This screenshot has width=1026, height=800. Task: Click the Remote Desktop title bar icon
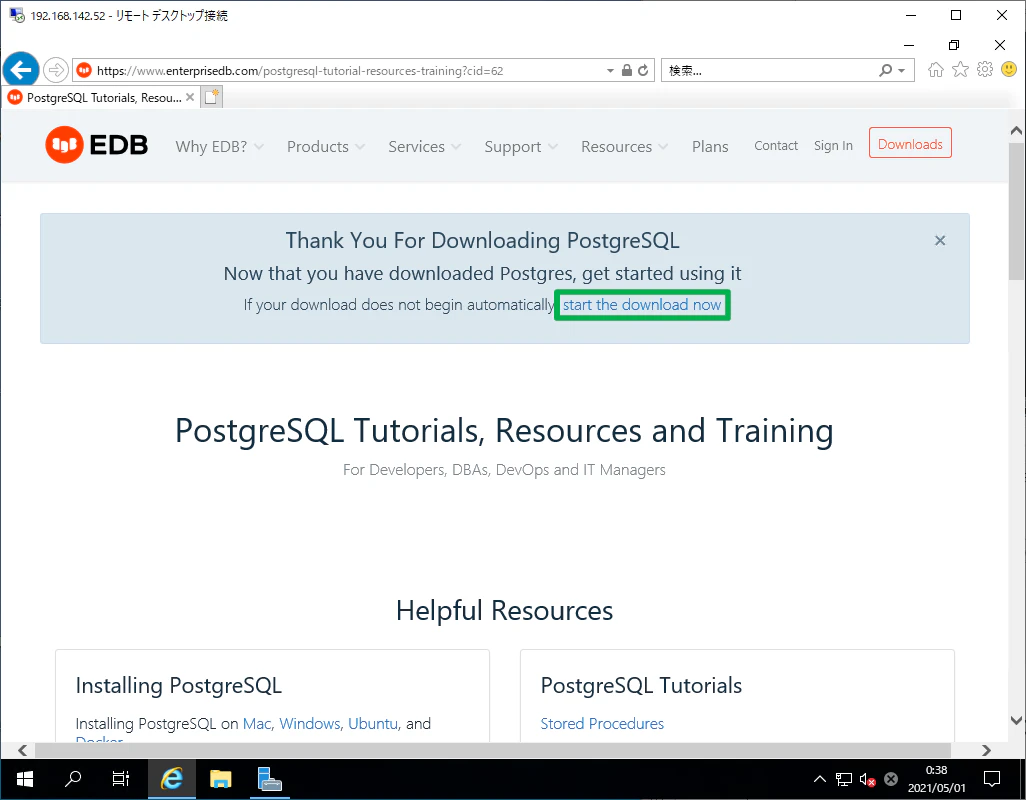(x=17, y=15)
